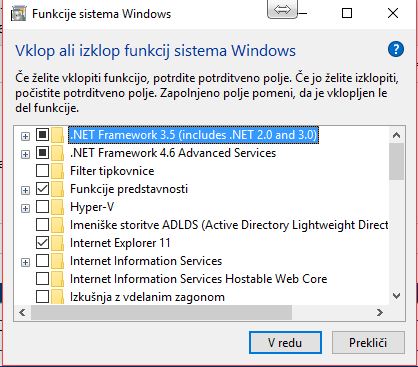
Task: Toggle the Internet Information Services checkbox
Action: click(42, 261)
